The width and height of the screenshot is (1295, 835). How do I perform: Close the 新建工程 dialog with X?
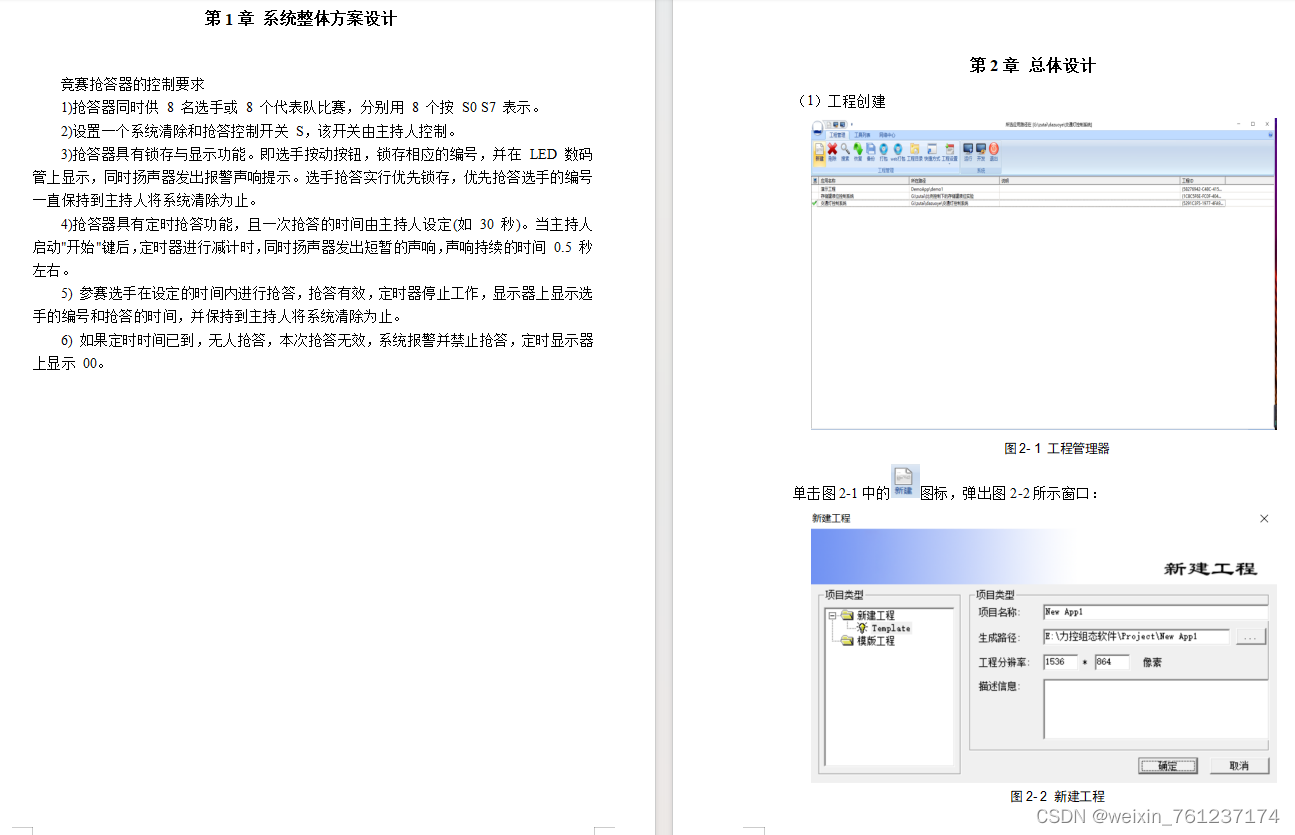click(x=1264, y=519)
